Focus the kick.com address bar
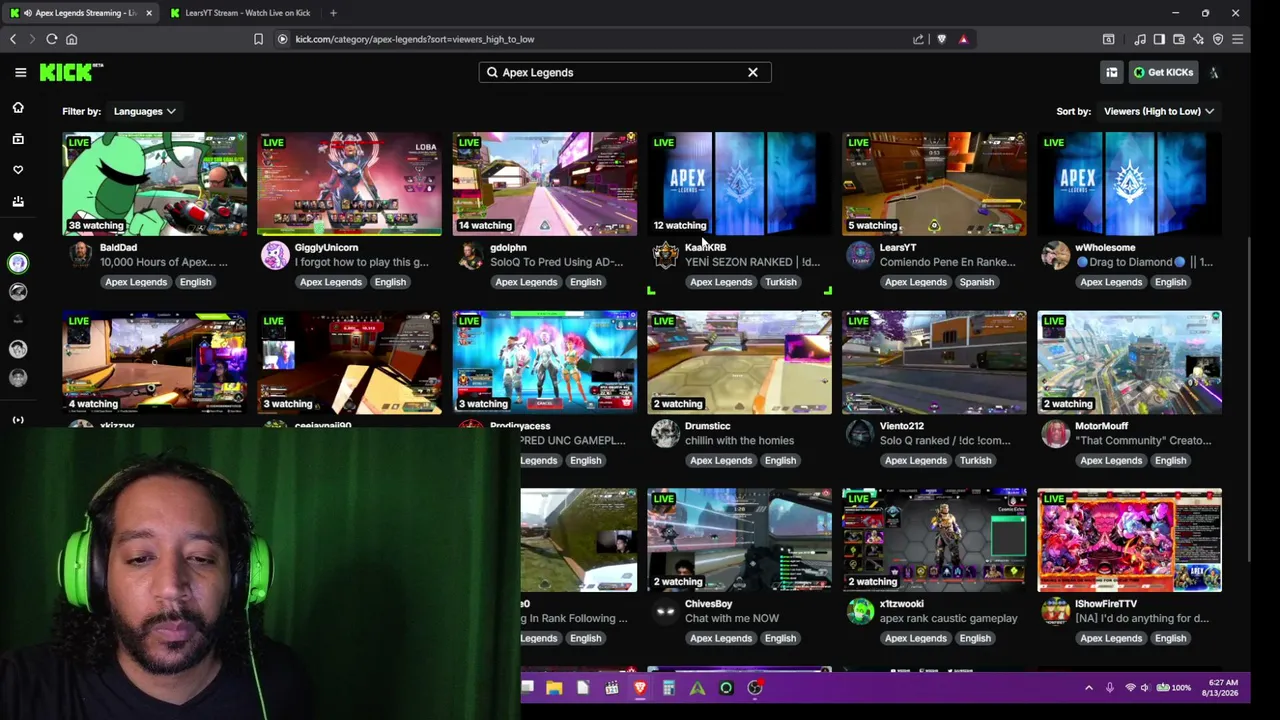Viewport: 1280px width, 720px height. tap(600, 39)
